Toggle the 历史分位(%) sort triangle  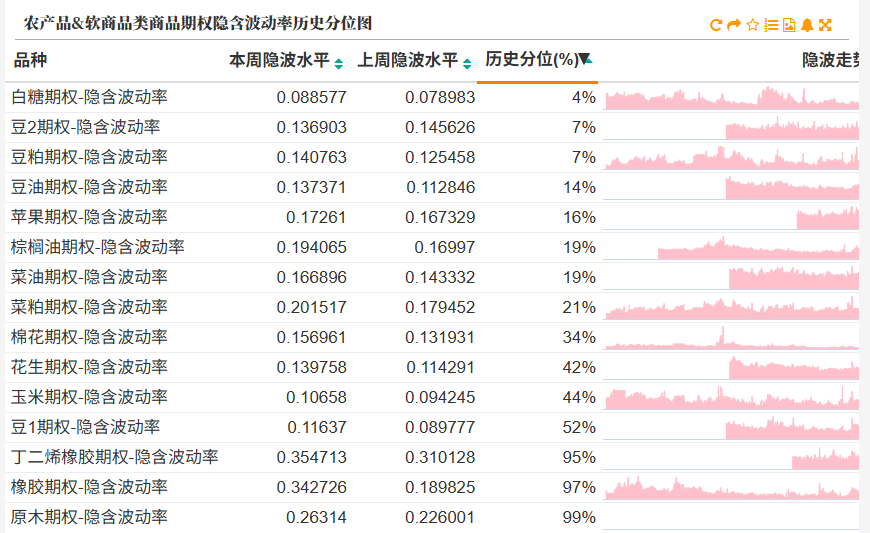[x=586, y=58]
